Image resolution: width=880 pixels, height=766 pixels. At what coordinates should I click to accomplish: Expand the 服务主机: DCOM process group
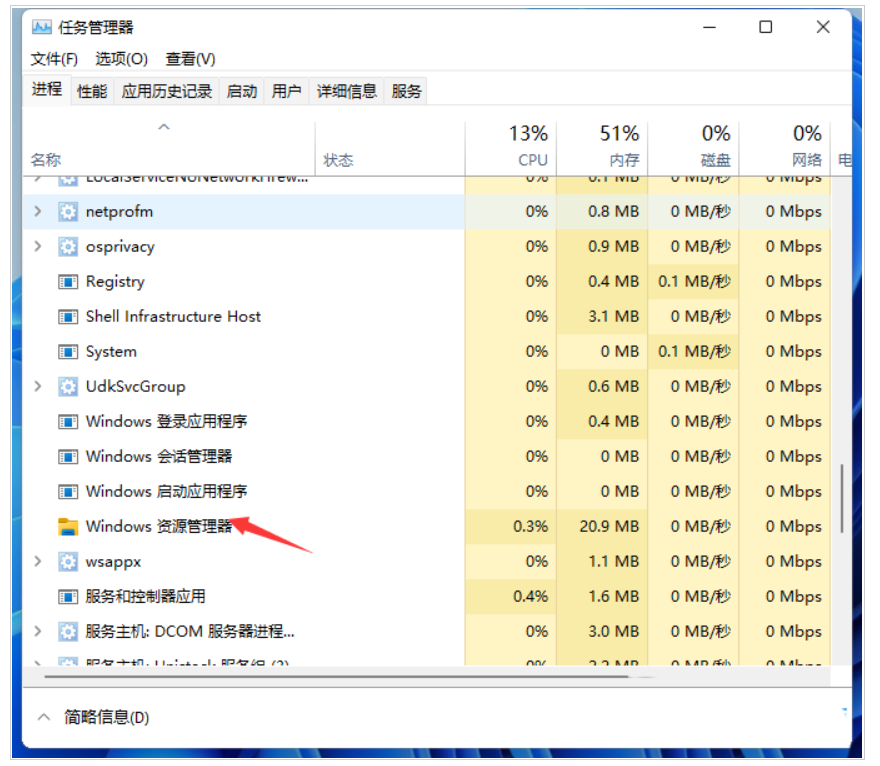38,632
